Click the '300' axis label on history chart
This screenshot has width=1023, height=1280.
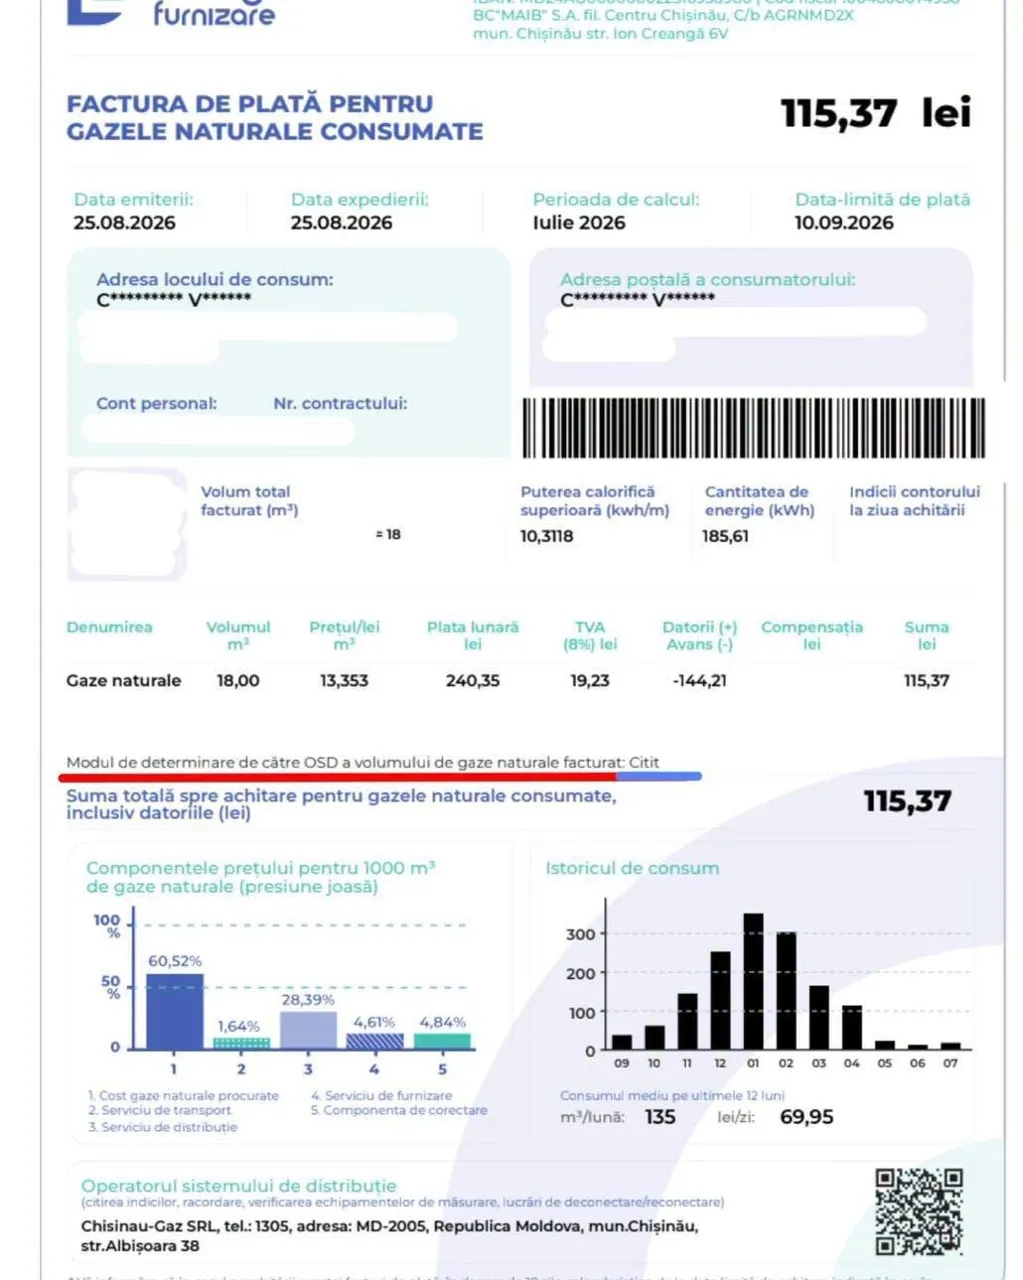580,935
